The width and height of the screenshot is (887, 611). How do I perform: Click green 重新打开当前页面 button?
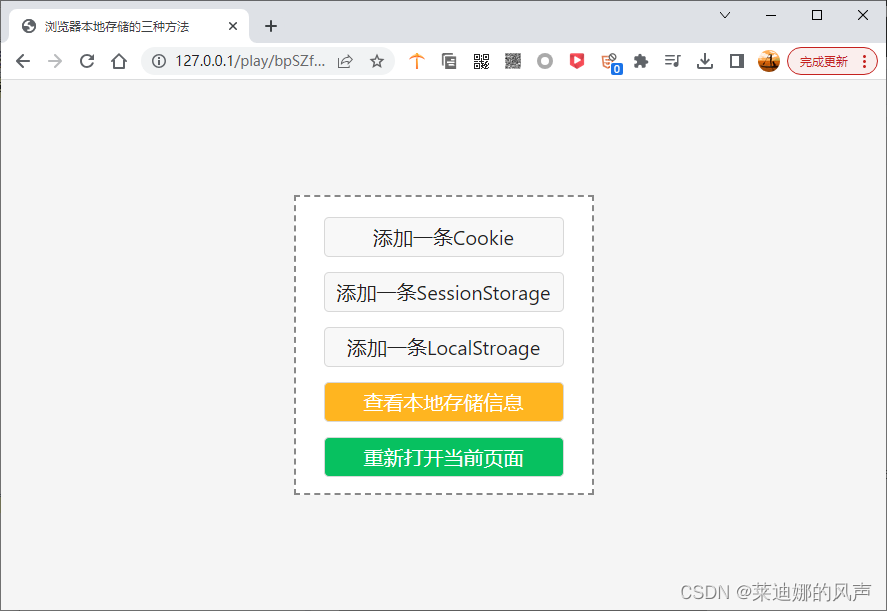(444, 457)
